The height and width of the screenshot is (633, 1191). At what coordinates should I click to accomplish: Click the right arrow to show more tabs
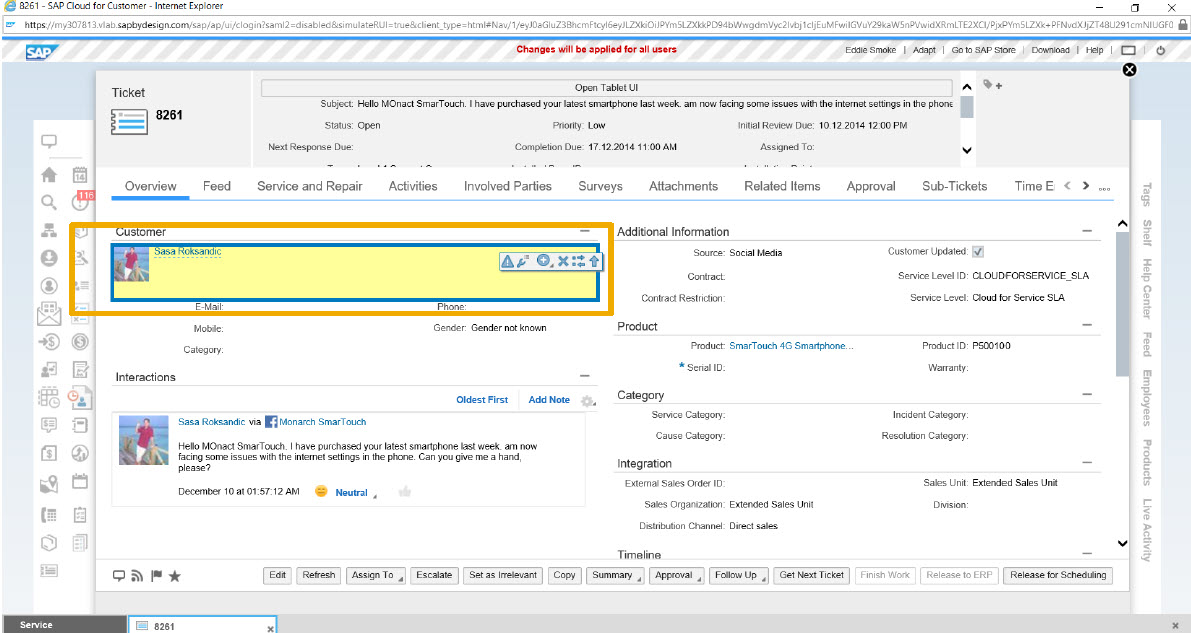(x=1085, y=185)
